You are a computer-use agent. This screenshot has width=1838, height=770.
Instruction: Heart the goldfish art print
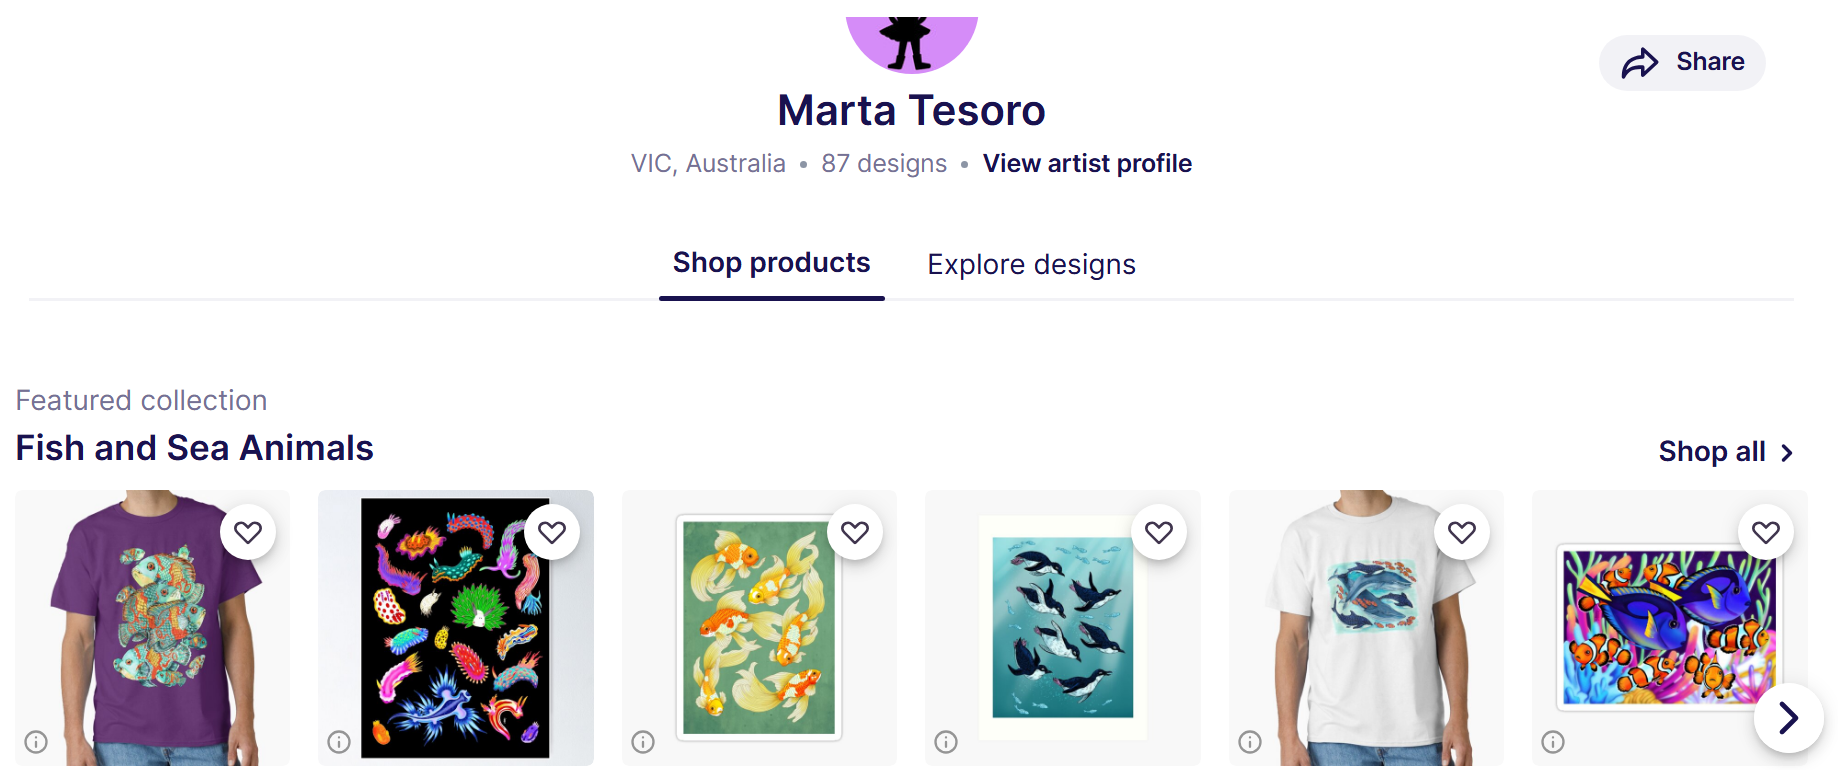pos(855,532)
